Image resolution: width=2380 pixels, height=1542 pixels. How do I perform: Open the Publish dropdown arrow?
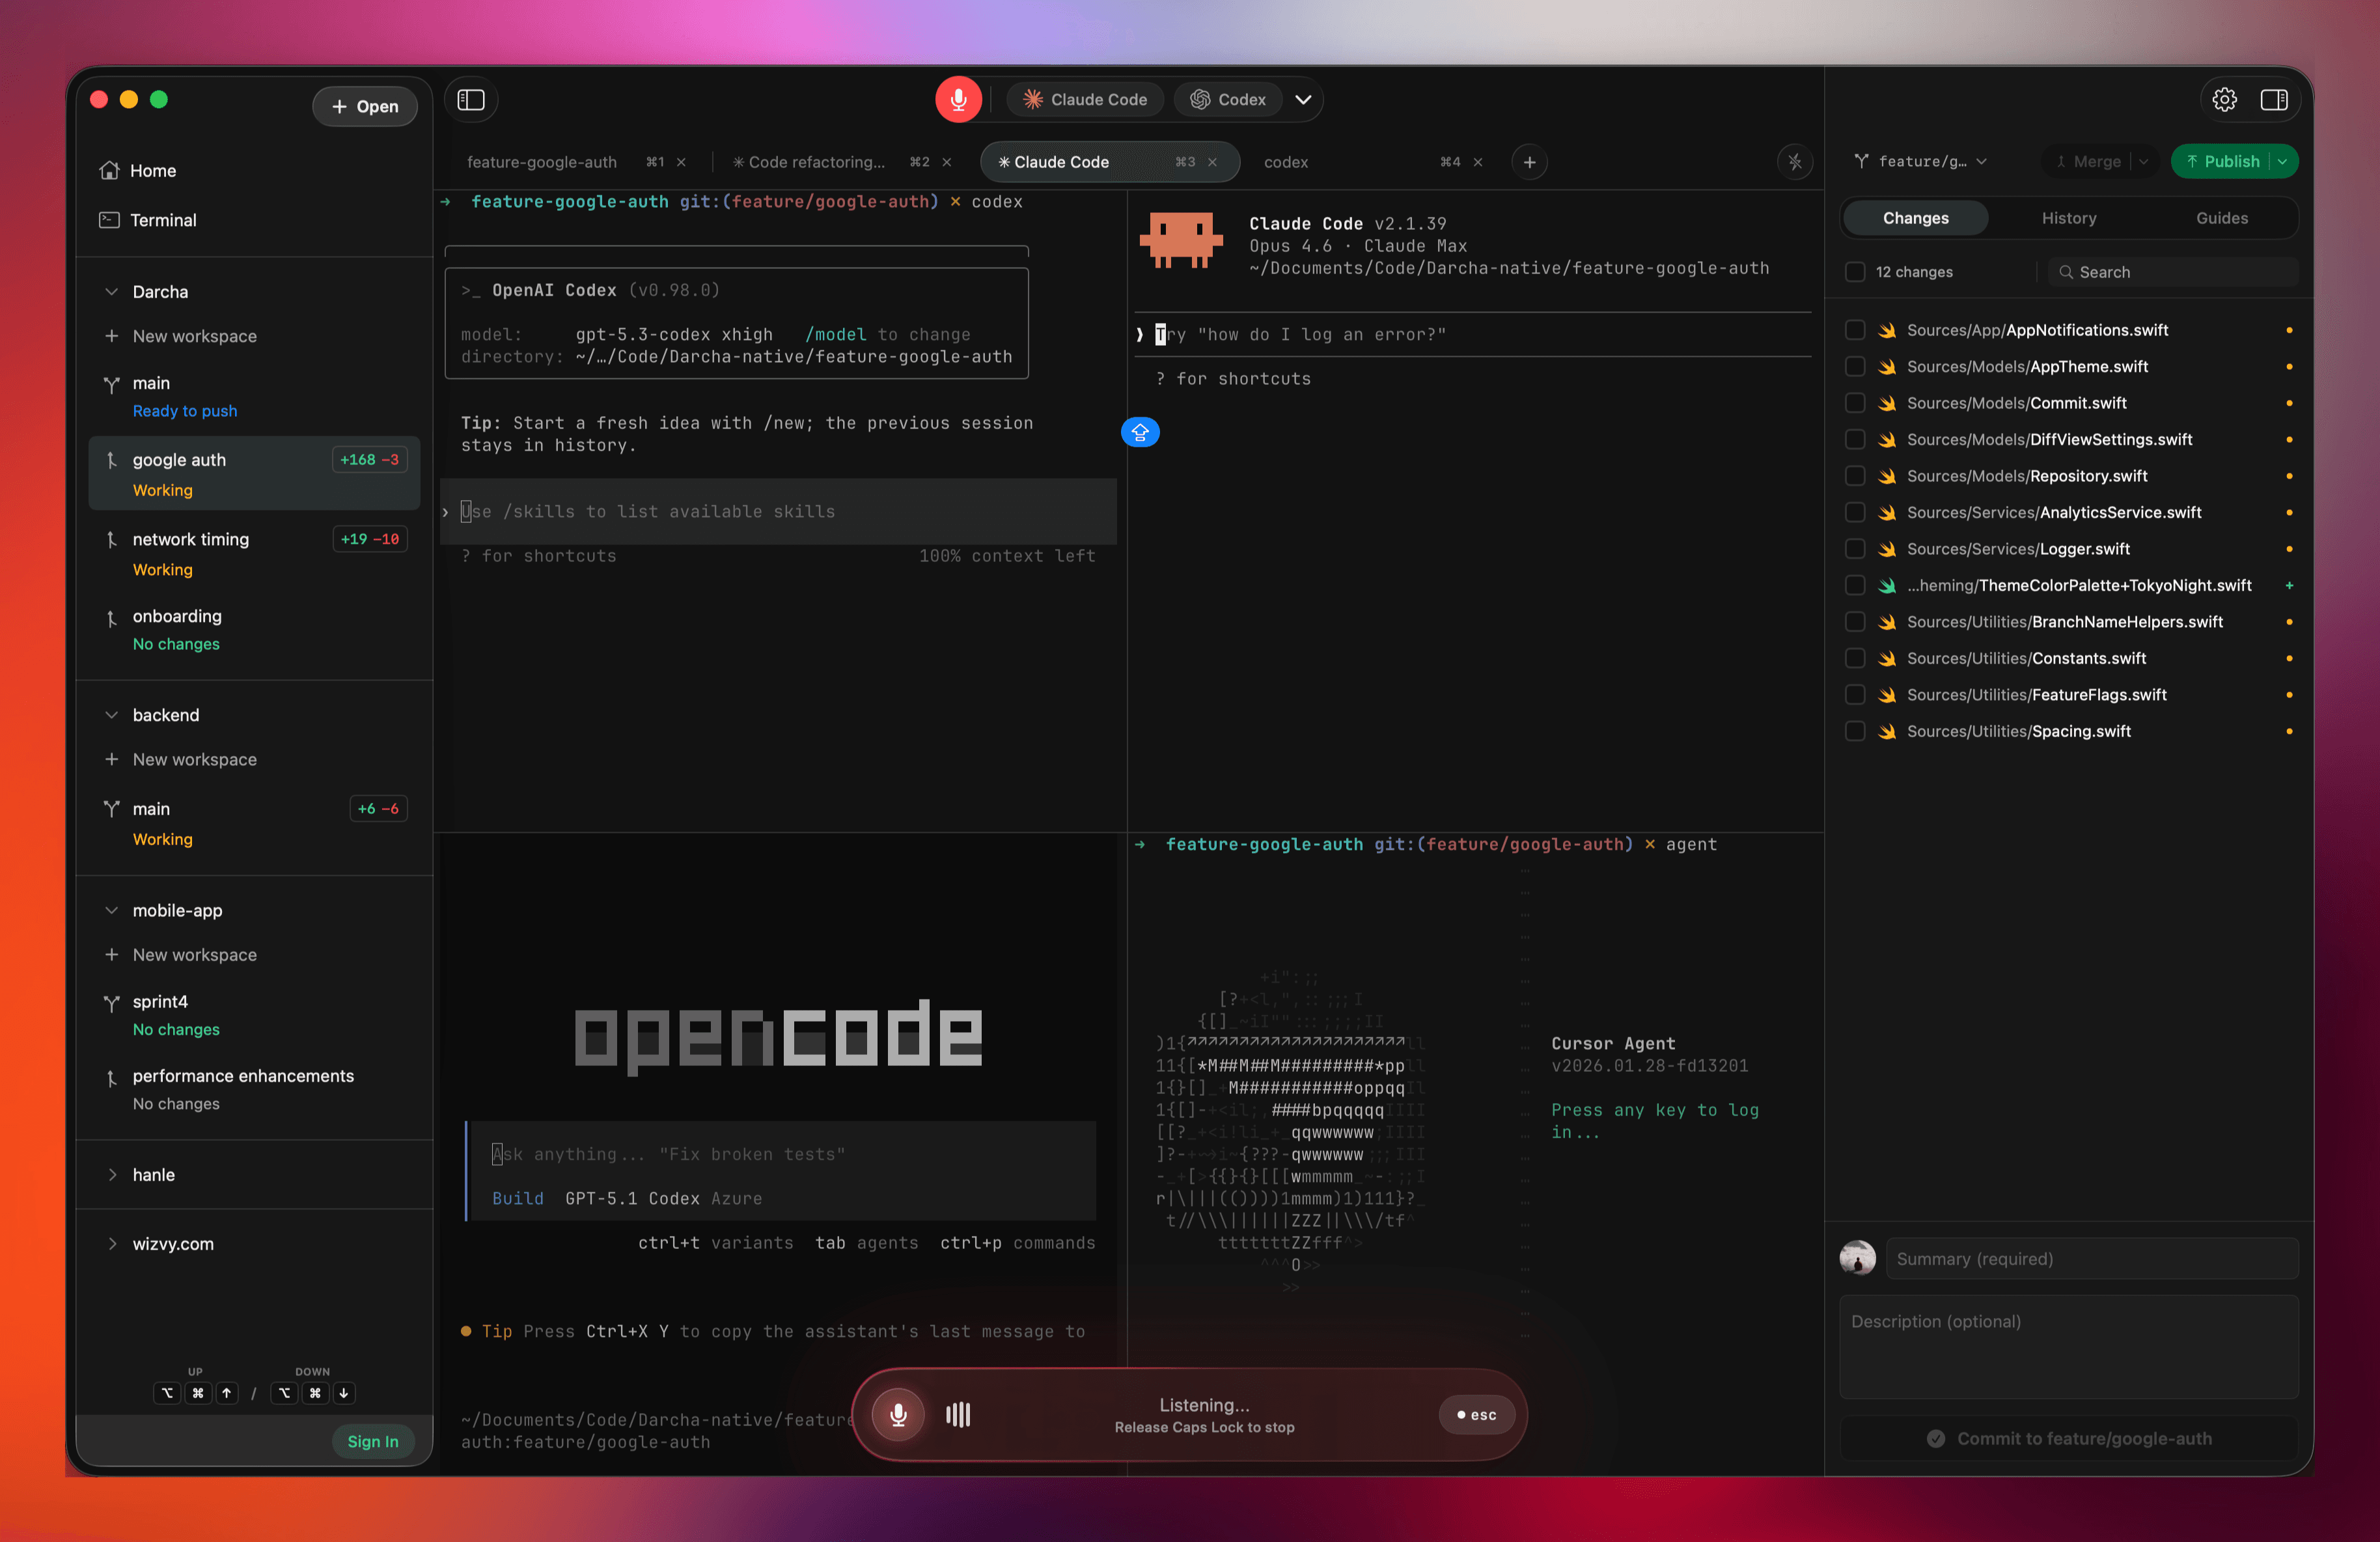coord(2282,161)
